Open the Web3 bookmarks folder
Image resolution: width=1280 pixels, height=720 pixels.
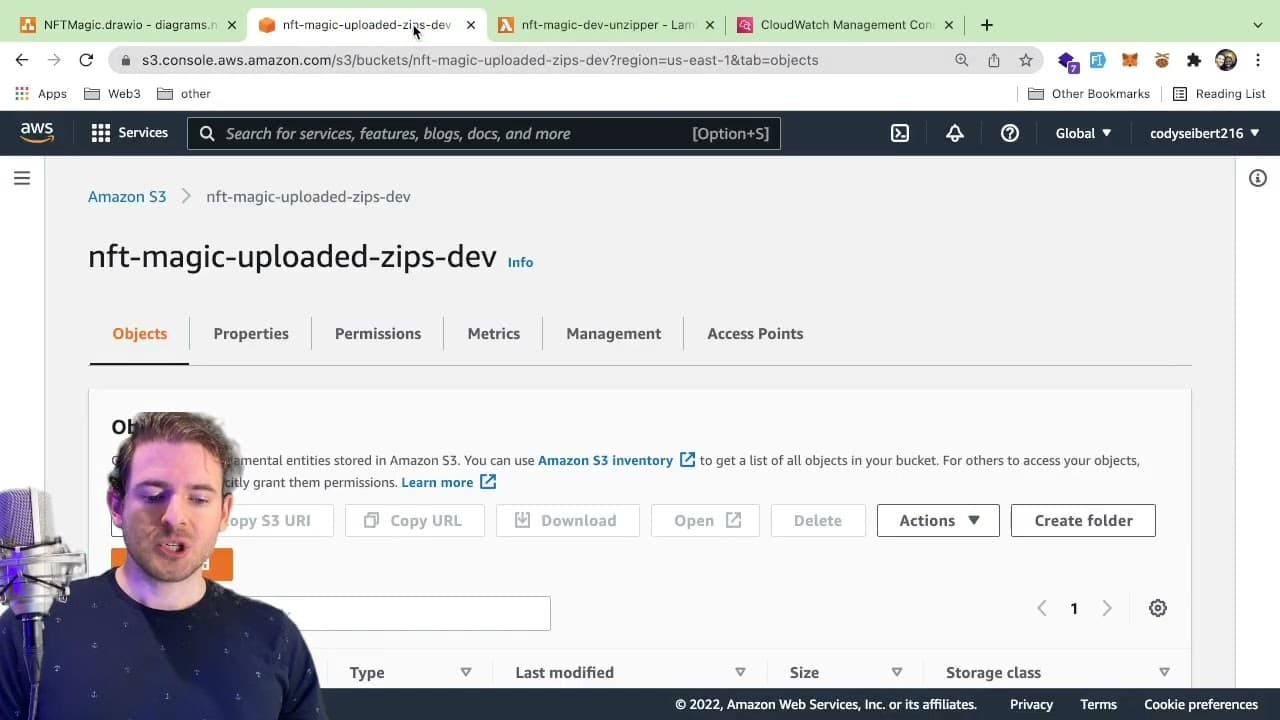[x=112, y=94]
